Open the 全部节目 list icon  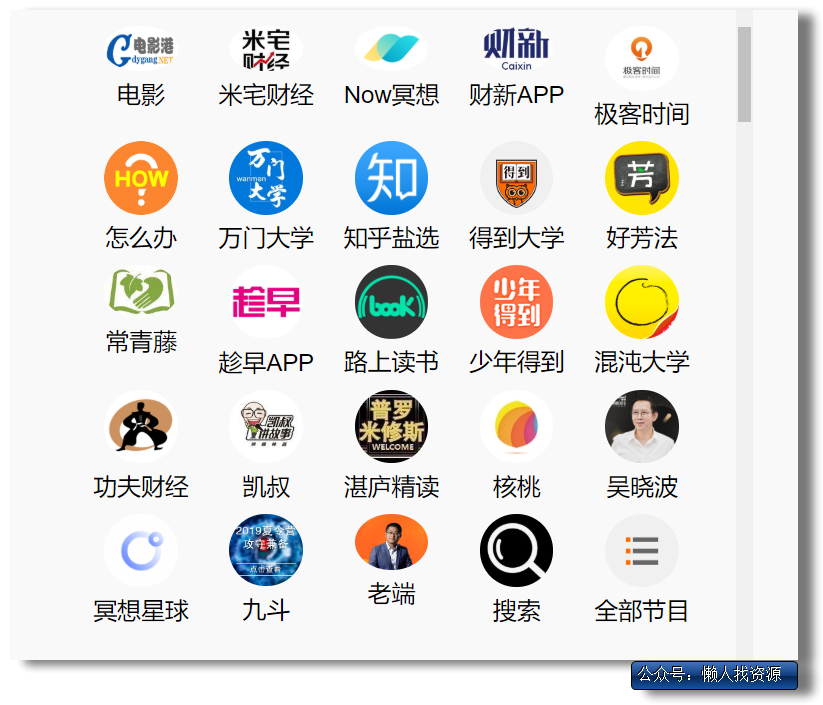(641, 551)
